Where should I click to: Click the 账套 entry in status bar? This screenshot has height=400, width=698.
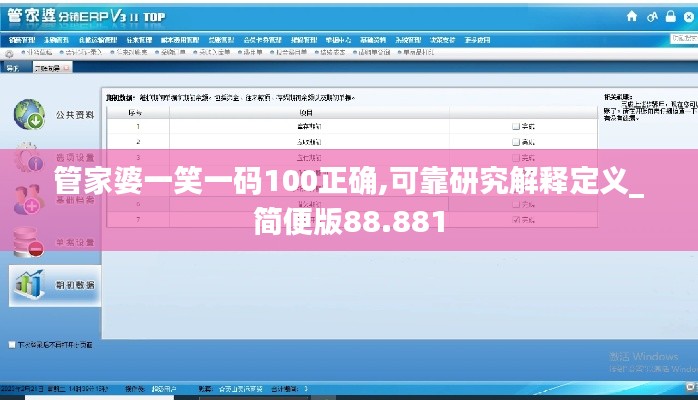pyautogui.click(x=231, y=389)
